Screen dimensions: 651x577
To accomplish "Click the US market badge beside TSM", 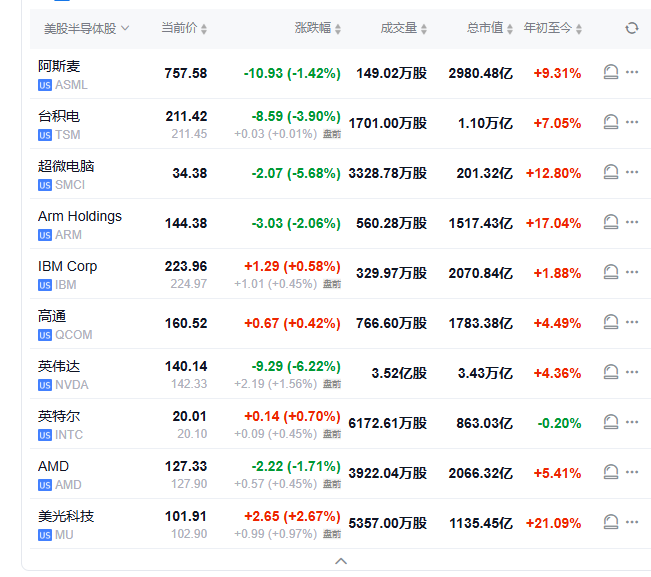I will coord(45,135).
